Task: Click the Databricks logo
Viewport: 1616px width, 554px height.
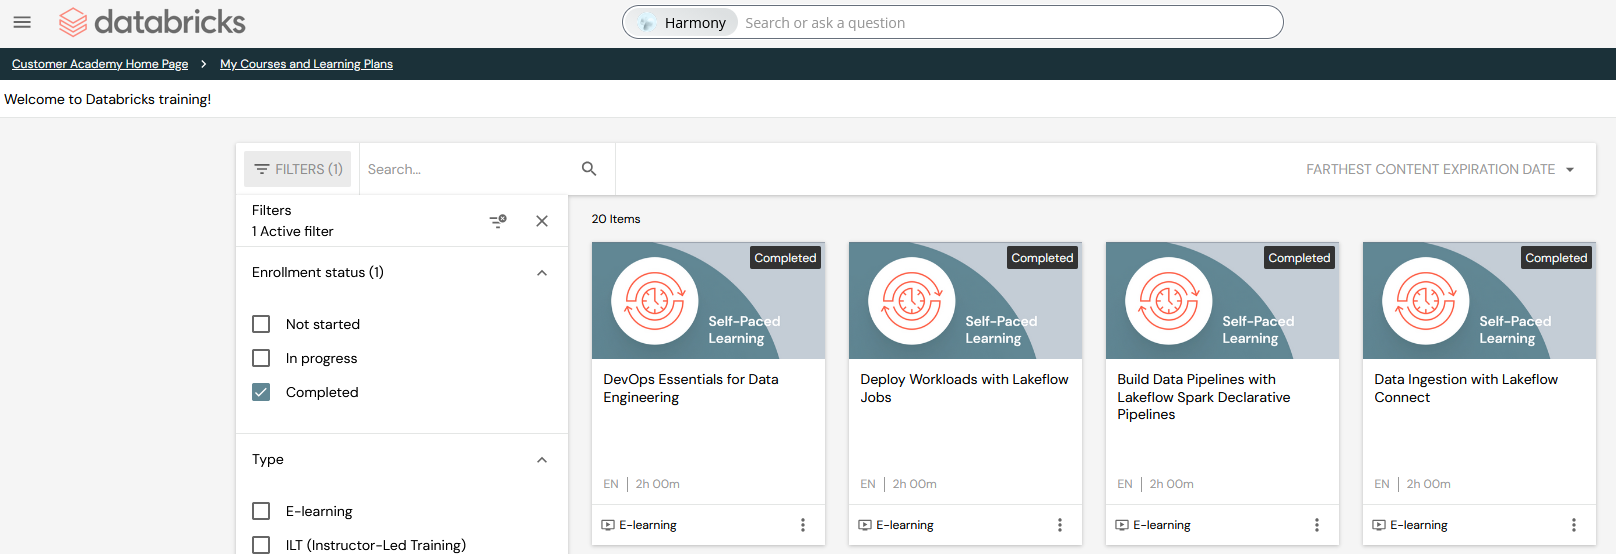Action: click(x=152, y=22)
